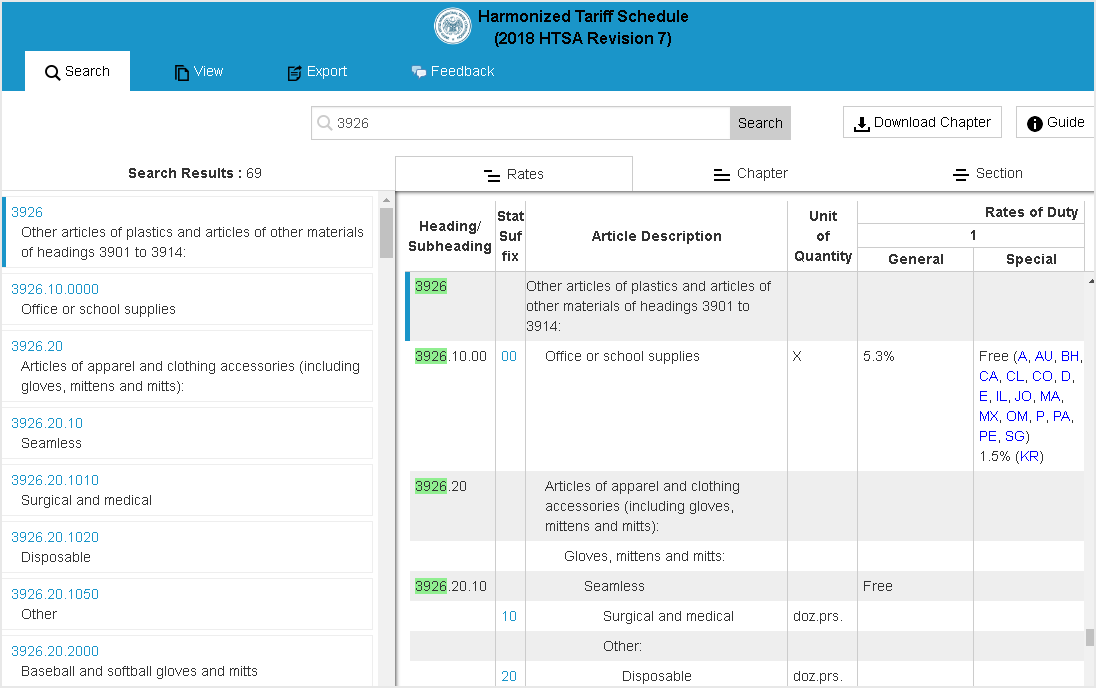Click the Rates tab list icon
Screen dimensions: 1096x688
coord(492,175)
